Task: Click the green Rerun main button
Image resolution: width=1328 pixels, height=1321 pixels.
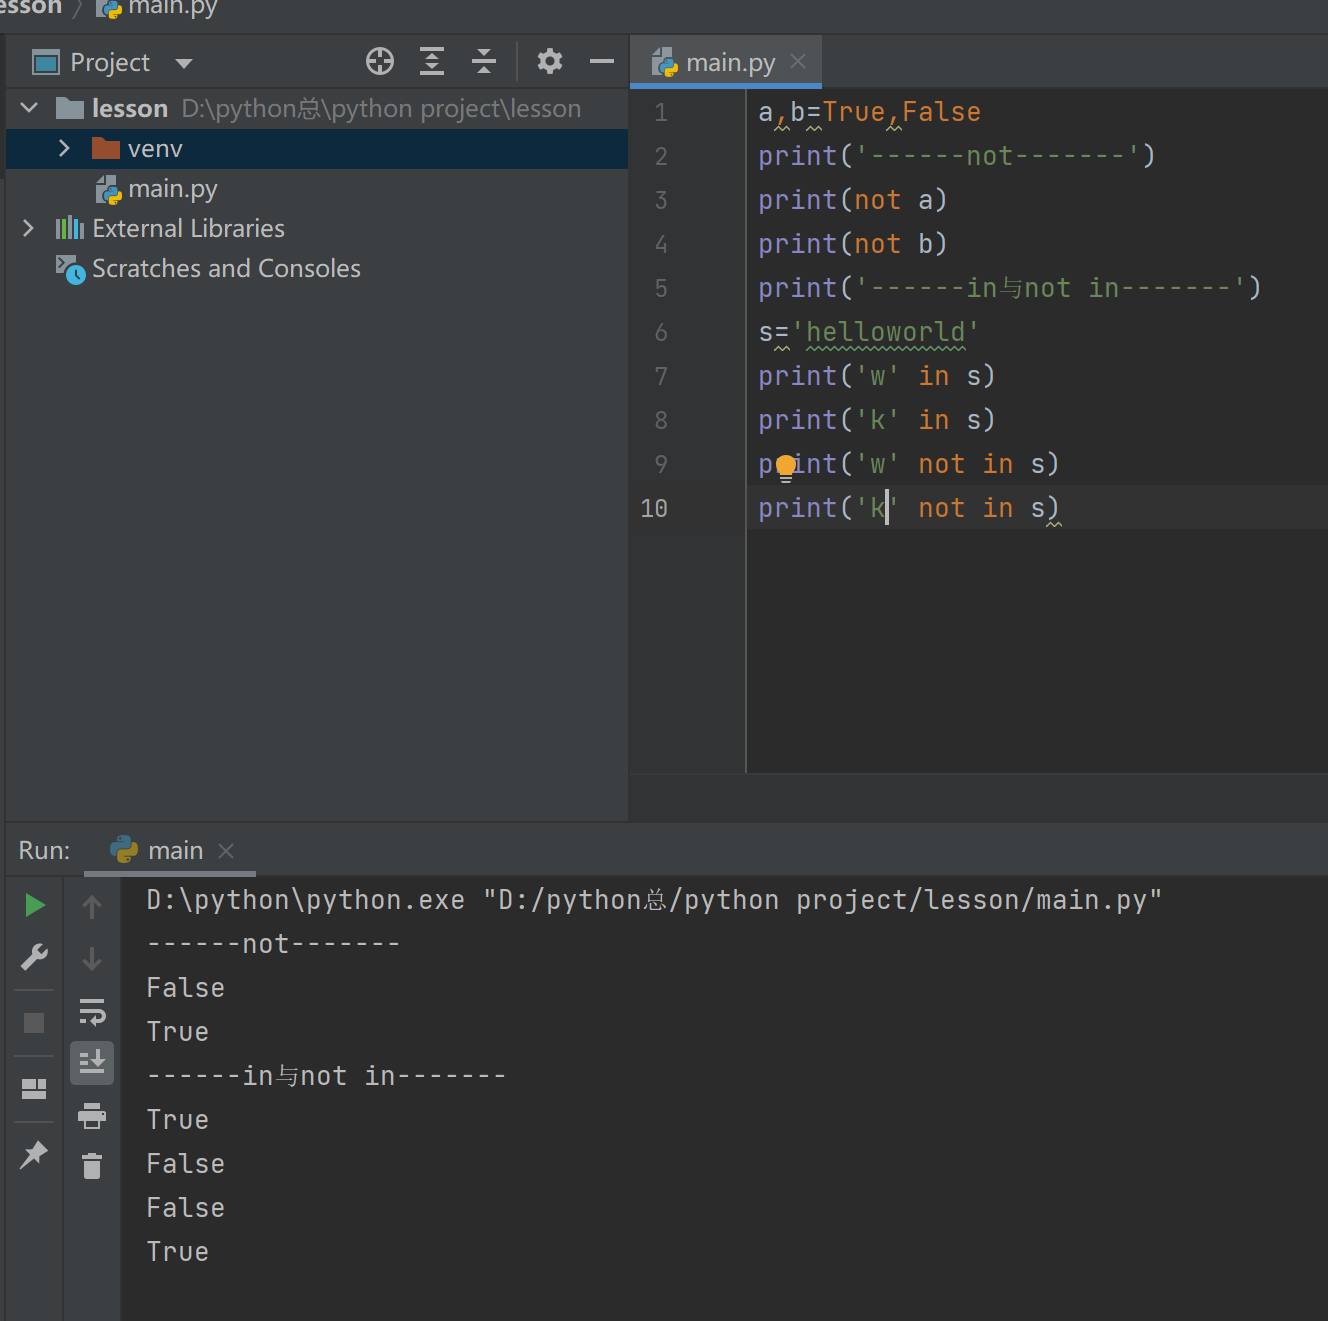Action: click(x=35, y=906)
